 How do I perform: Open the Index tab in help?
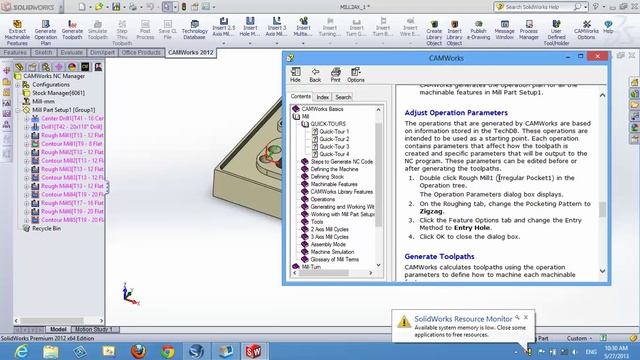click(x=322, y=97)
